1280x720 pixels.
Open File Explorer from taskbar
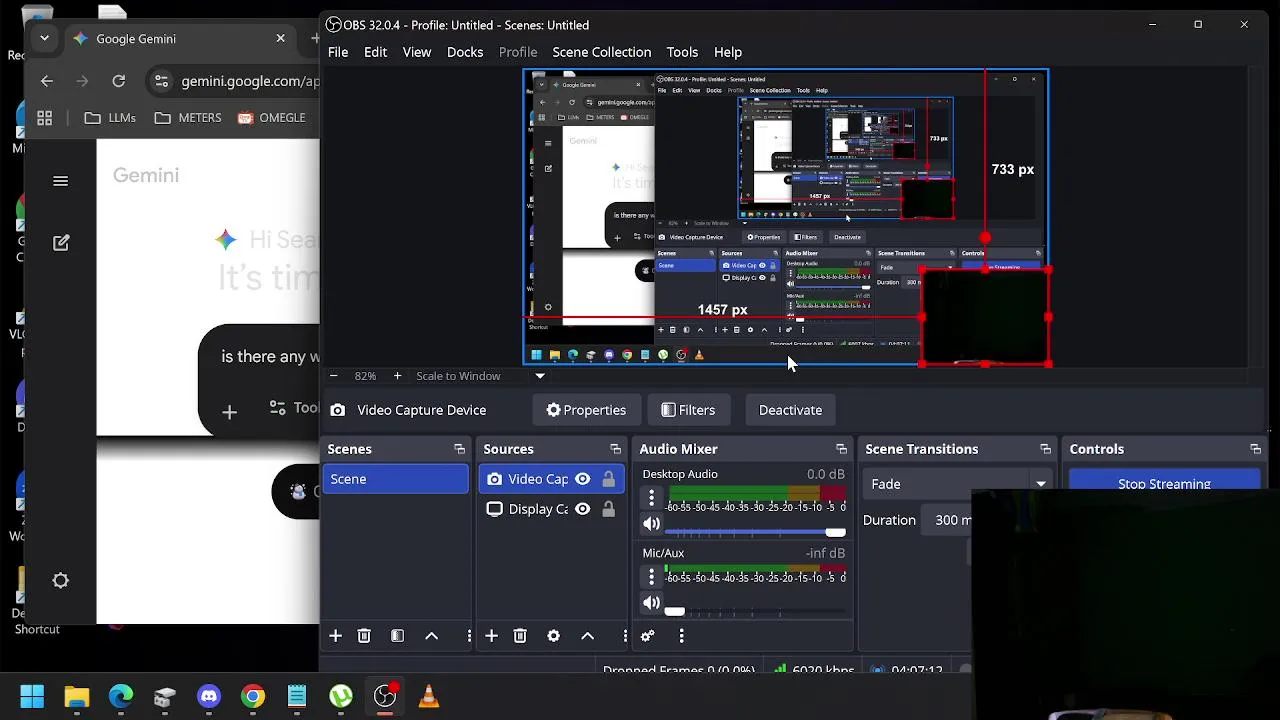[77, 696]
